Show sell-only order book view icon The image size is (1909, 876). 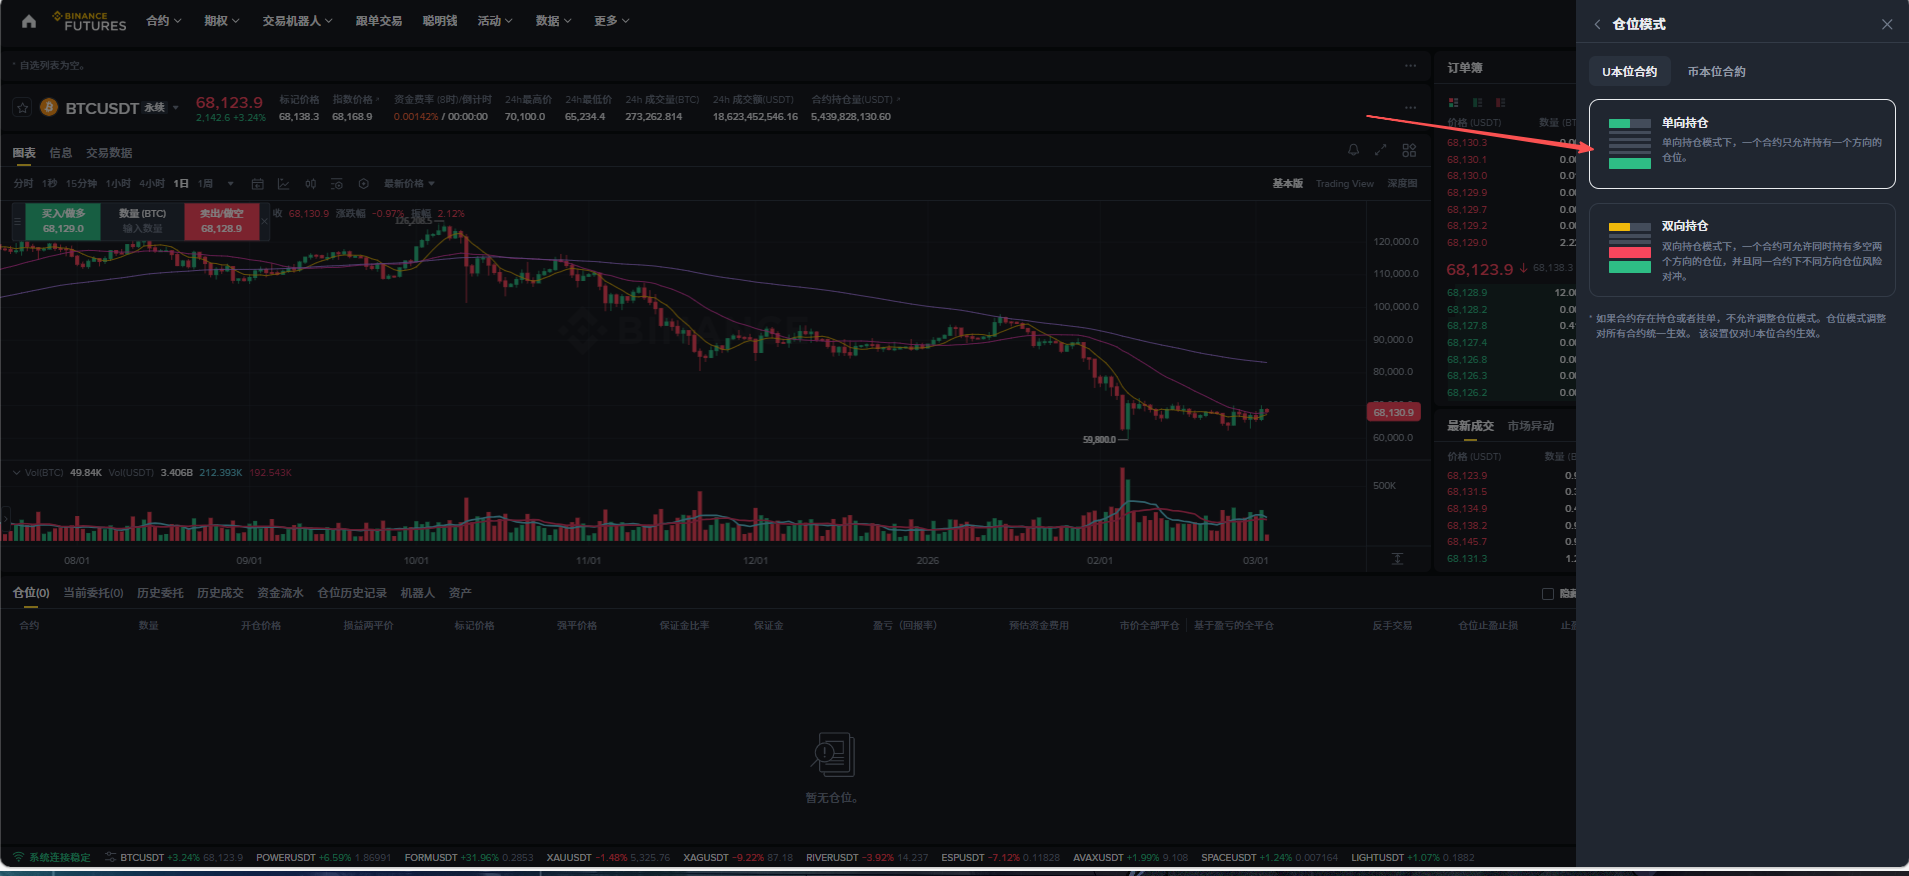tap(1501, 102)
